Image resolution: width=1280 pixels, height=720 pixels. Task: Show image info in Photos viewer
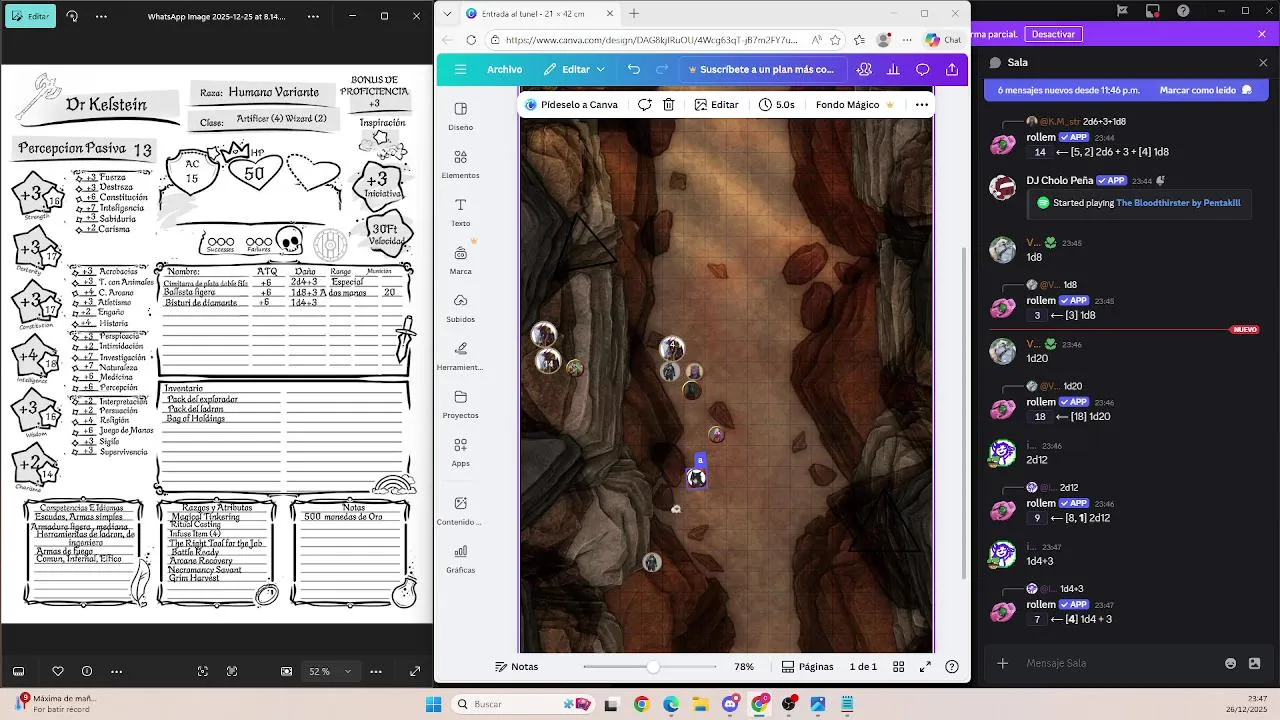pyautogui.click(x=87, y=671)
